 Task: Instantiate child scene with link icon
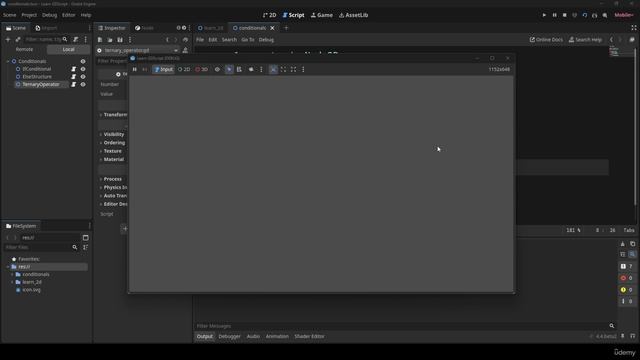(x=18, y=40)
